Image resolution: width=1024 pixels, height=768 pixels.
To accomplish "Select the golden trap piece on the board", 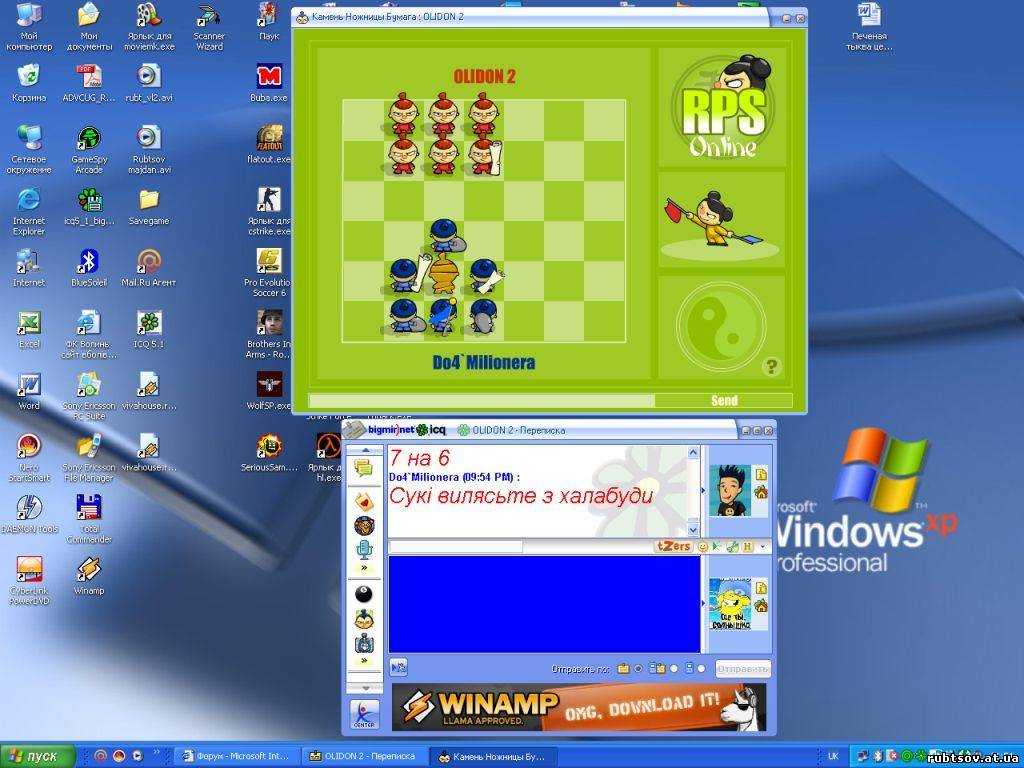I will (x=444, y=275).
